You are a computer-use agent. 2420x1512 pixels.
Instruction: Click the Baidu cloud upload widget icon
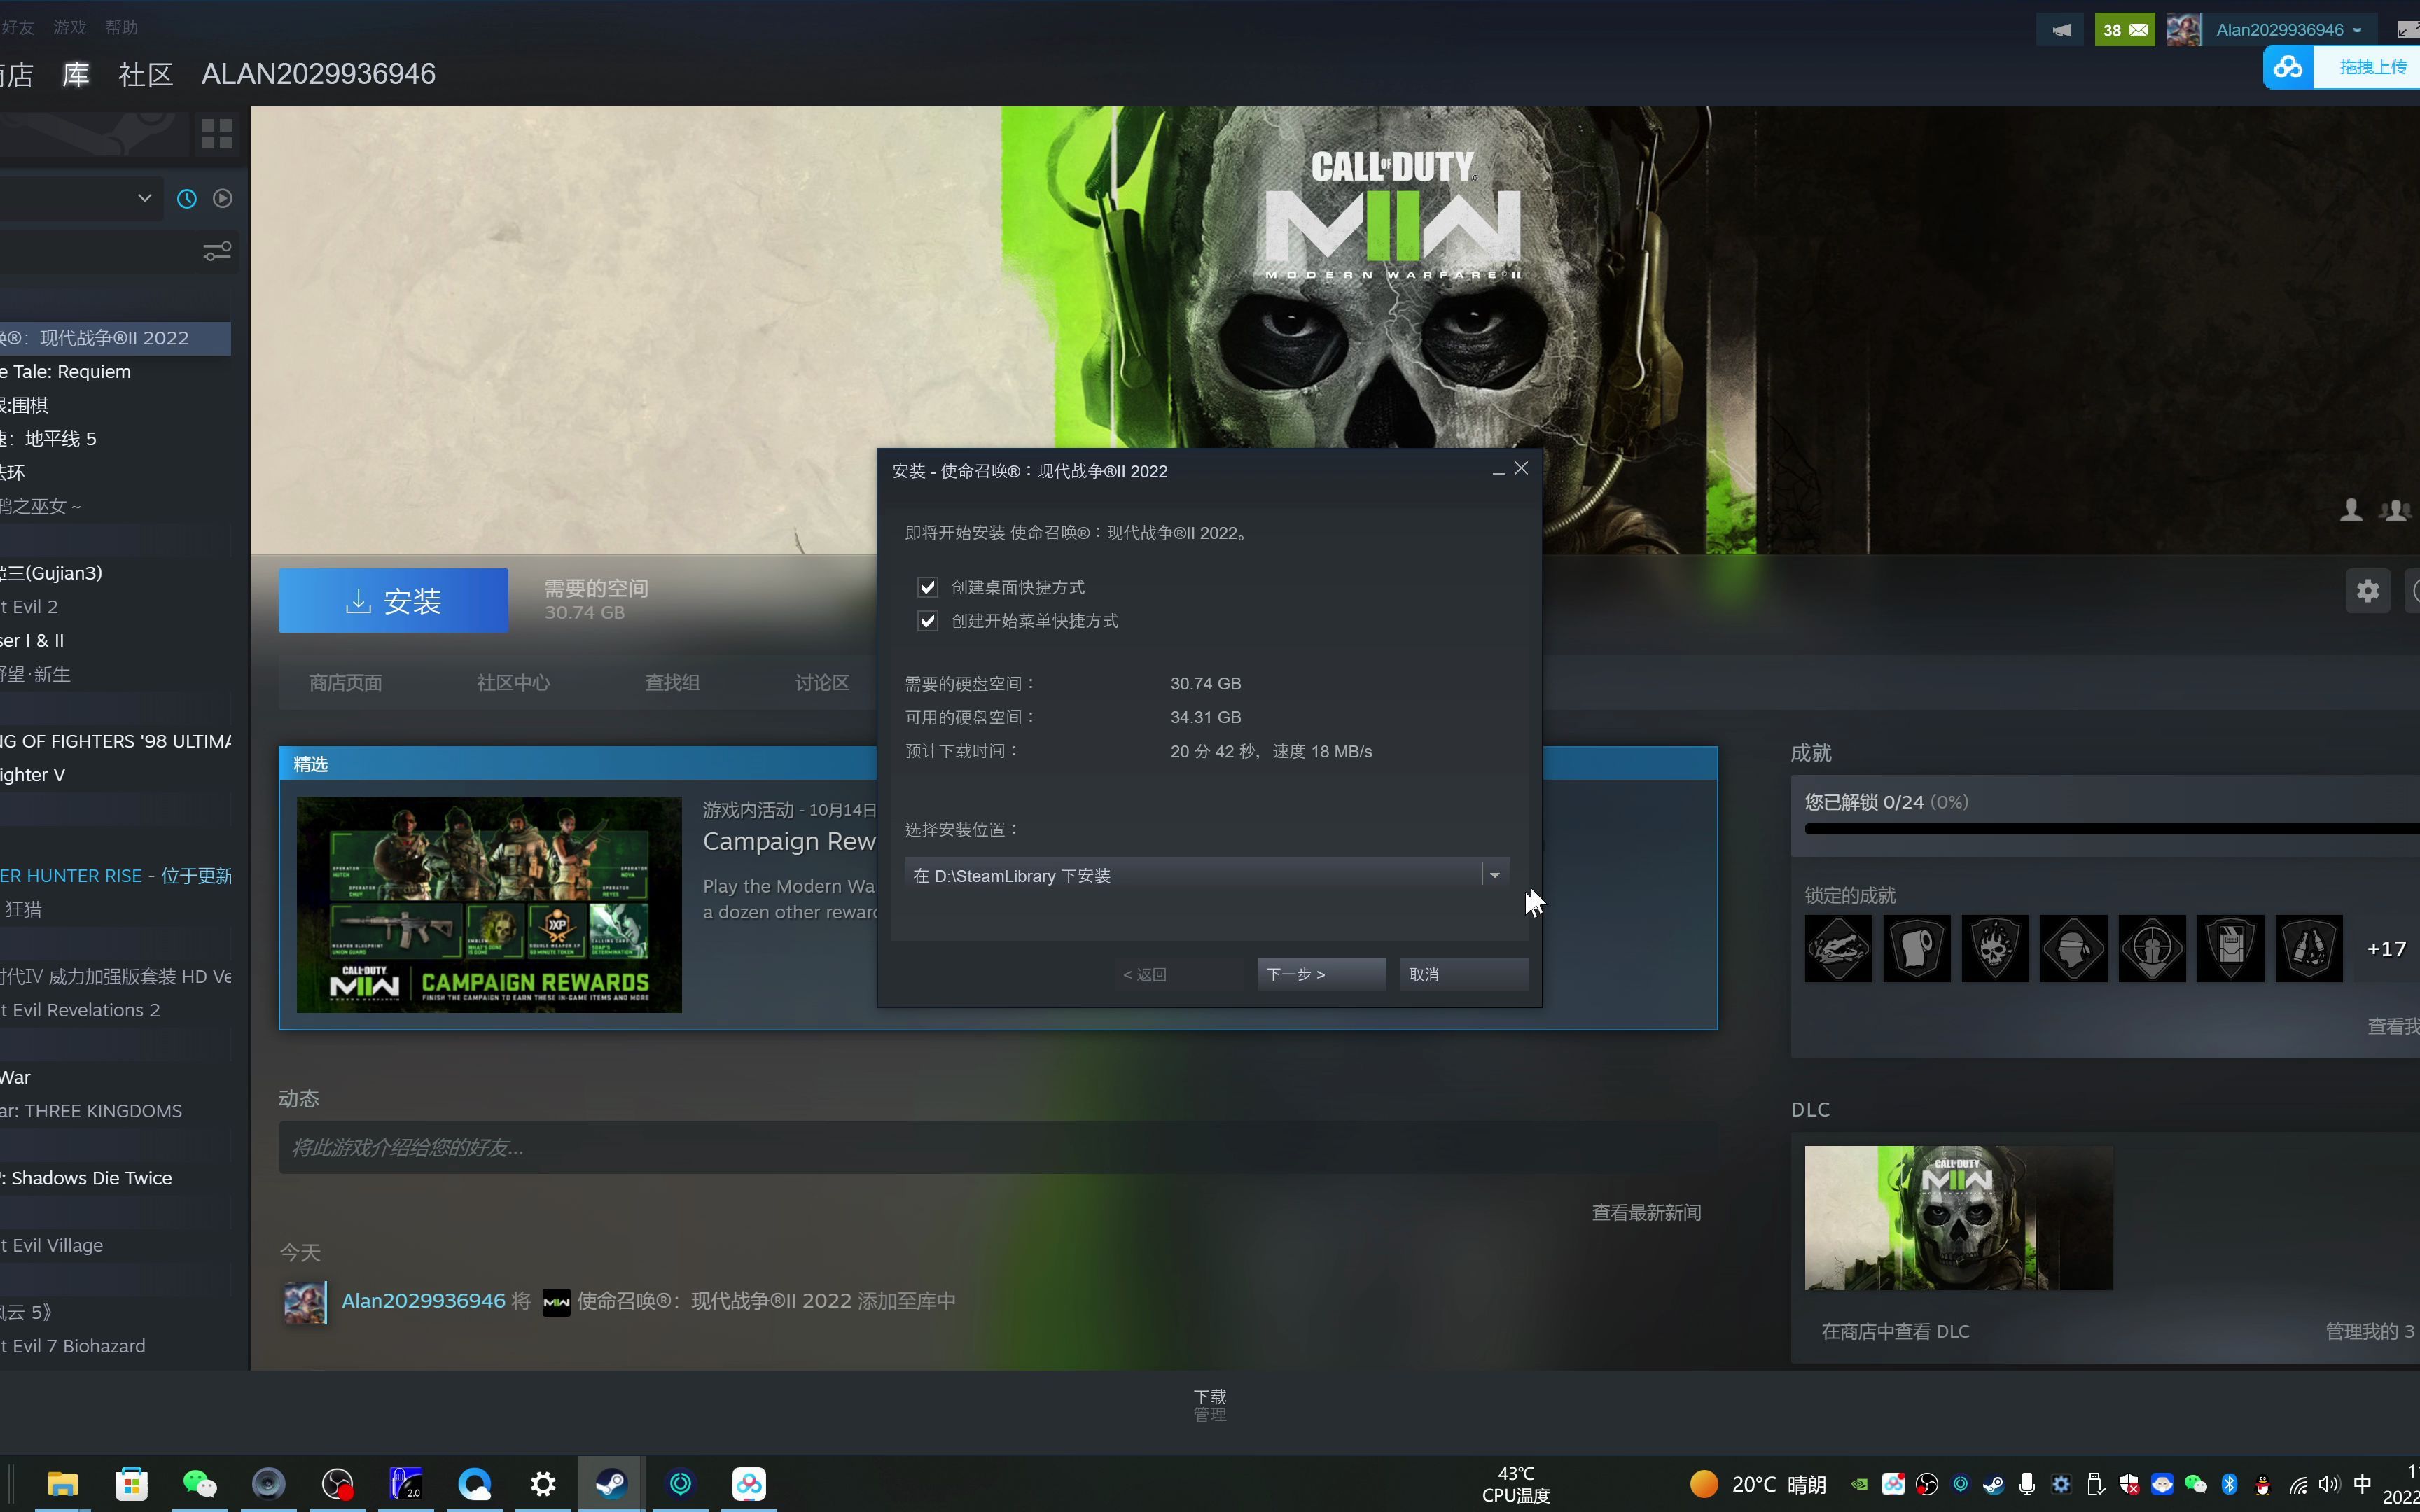[x=2288, y=67]
